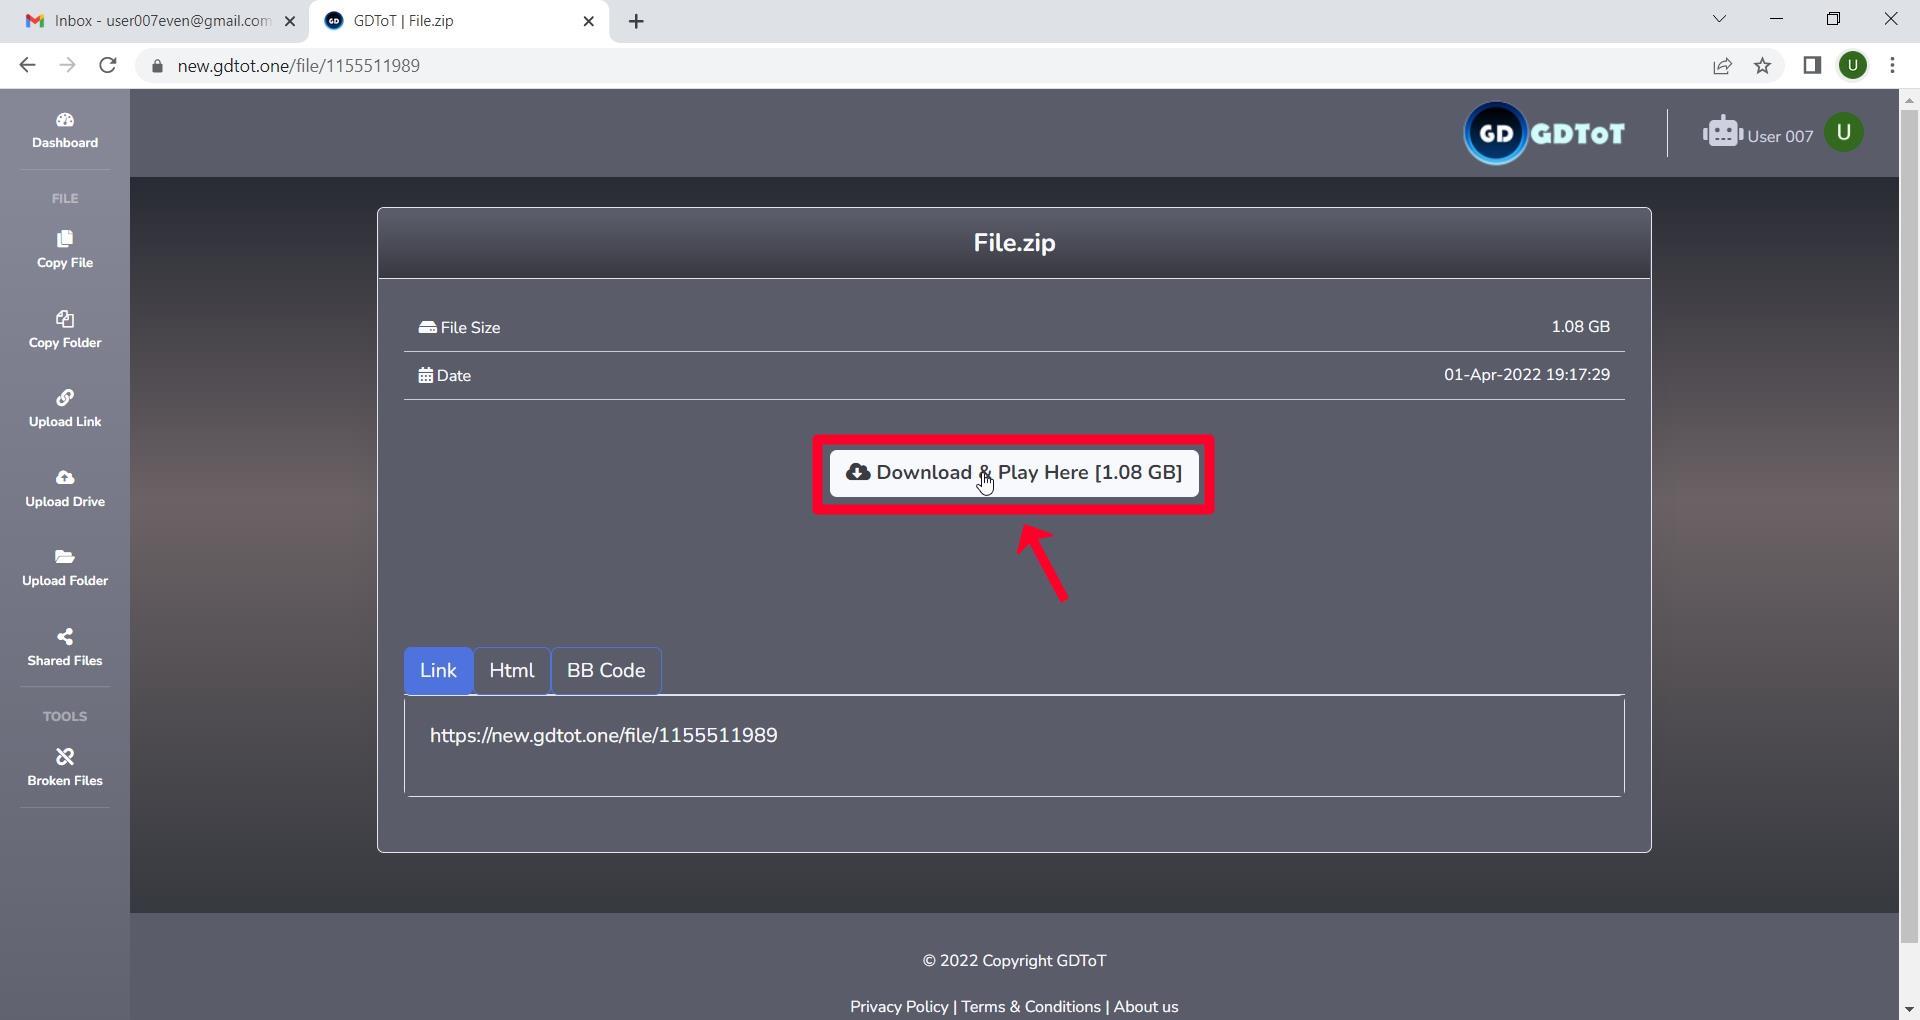Open User 007 account menu
This screenshot has width=1920, height=1020.
tap(1783, 133)
